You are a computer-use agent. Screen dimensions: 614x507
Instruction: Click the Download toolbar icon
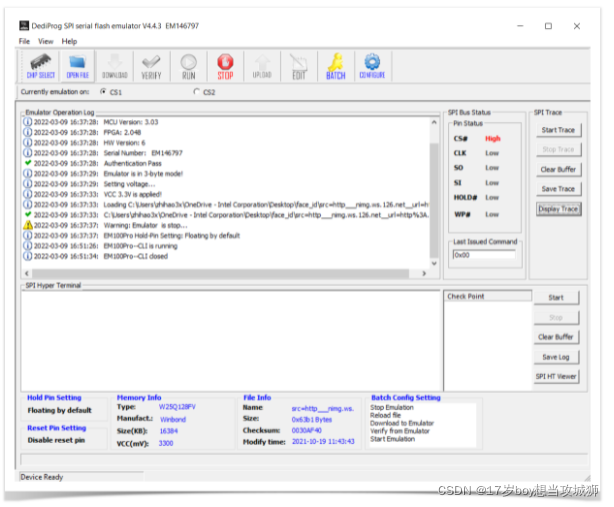[115, 66]
